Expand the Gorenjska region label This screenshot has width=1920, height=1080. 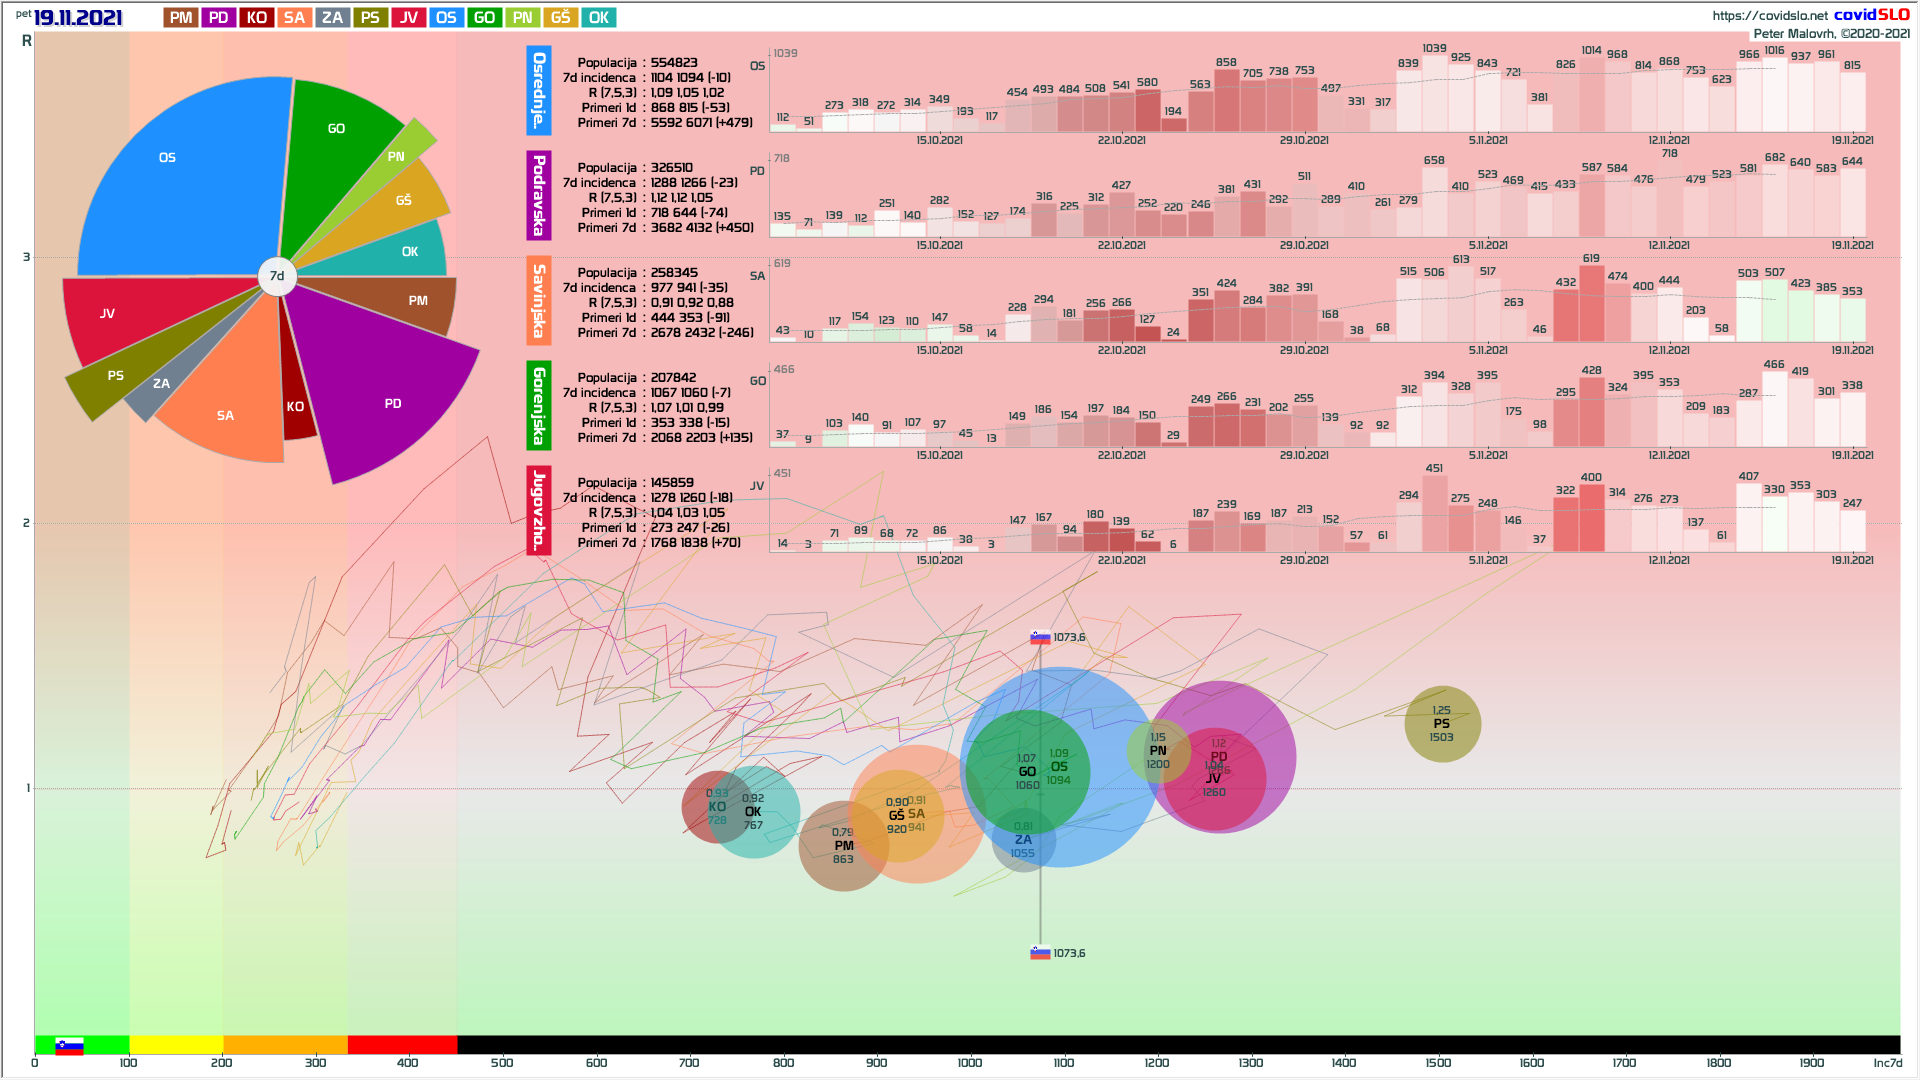[539, 405]
